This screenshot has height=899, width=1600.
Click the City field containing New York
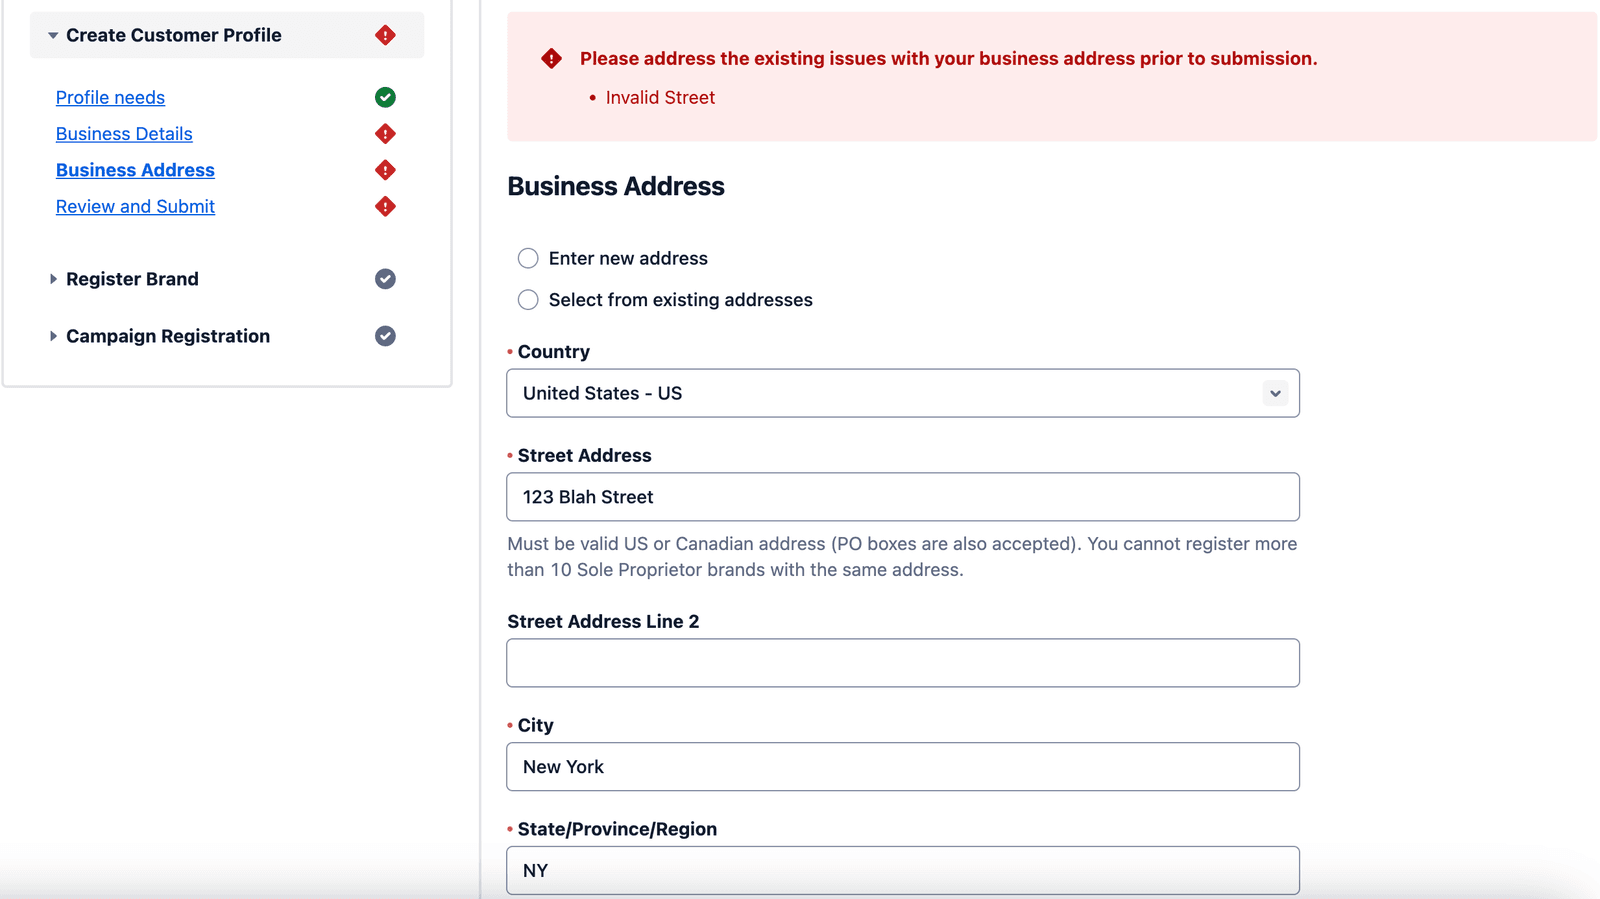pos(902,767)
